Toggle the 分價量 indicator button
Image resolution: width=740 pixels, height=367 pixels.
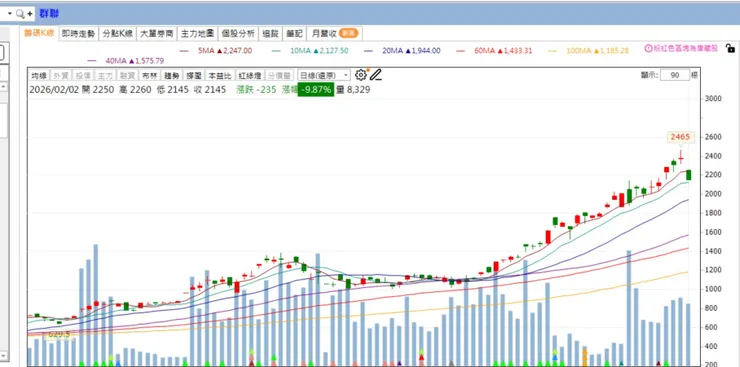coord(278,75)
